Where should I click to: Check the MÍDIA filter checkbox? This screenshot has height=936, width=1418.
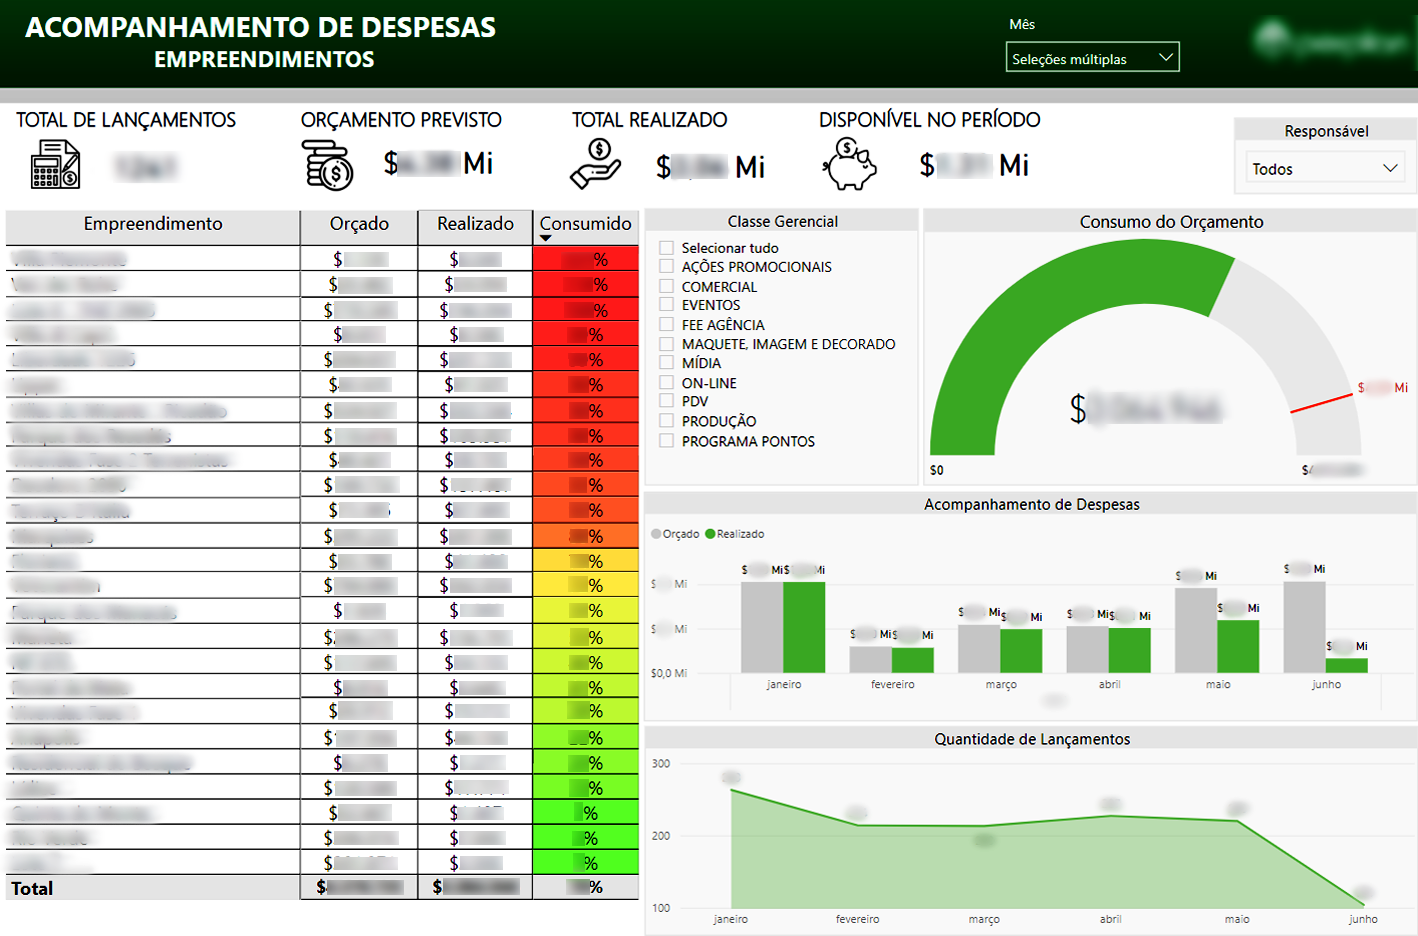666,363
